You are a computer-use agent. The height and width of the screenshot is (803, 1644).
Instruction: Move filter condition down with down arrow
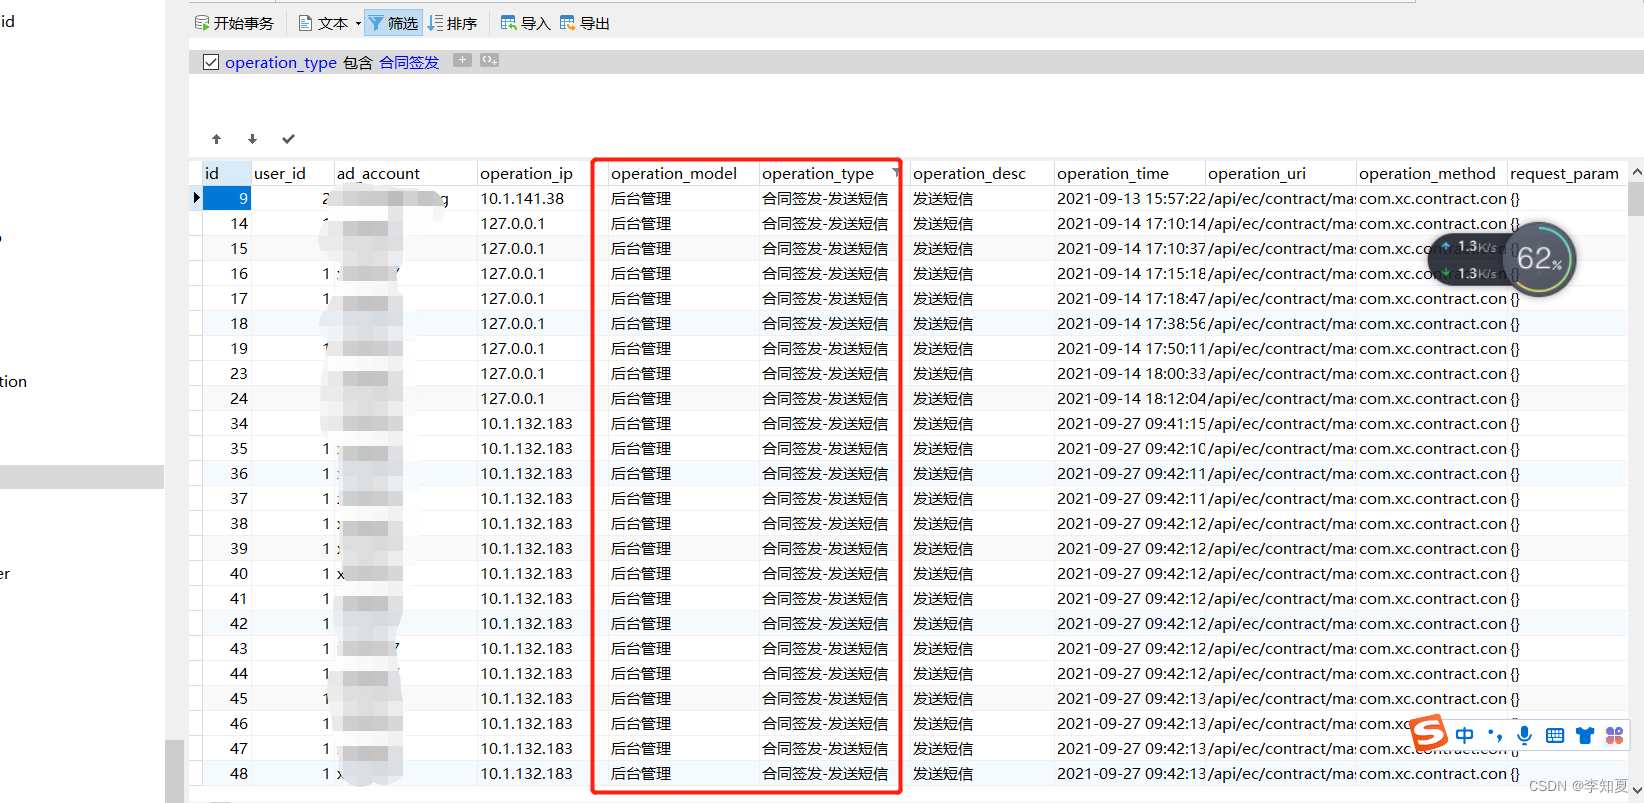(252, 139)
